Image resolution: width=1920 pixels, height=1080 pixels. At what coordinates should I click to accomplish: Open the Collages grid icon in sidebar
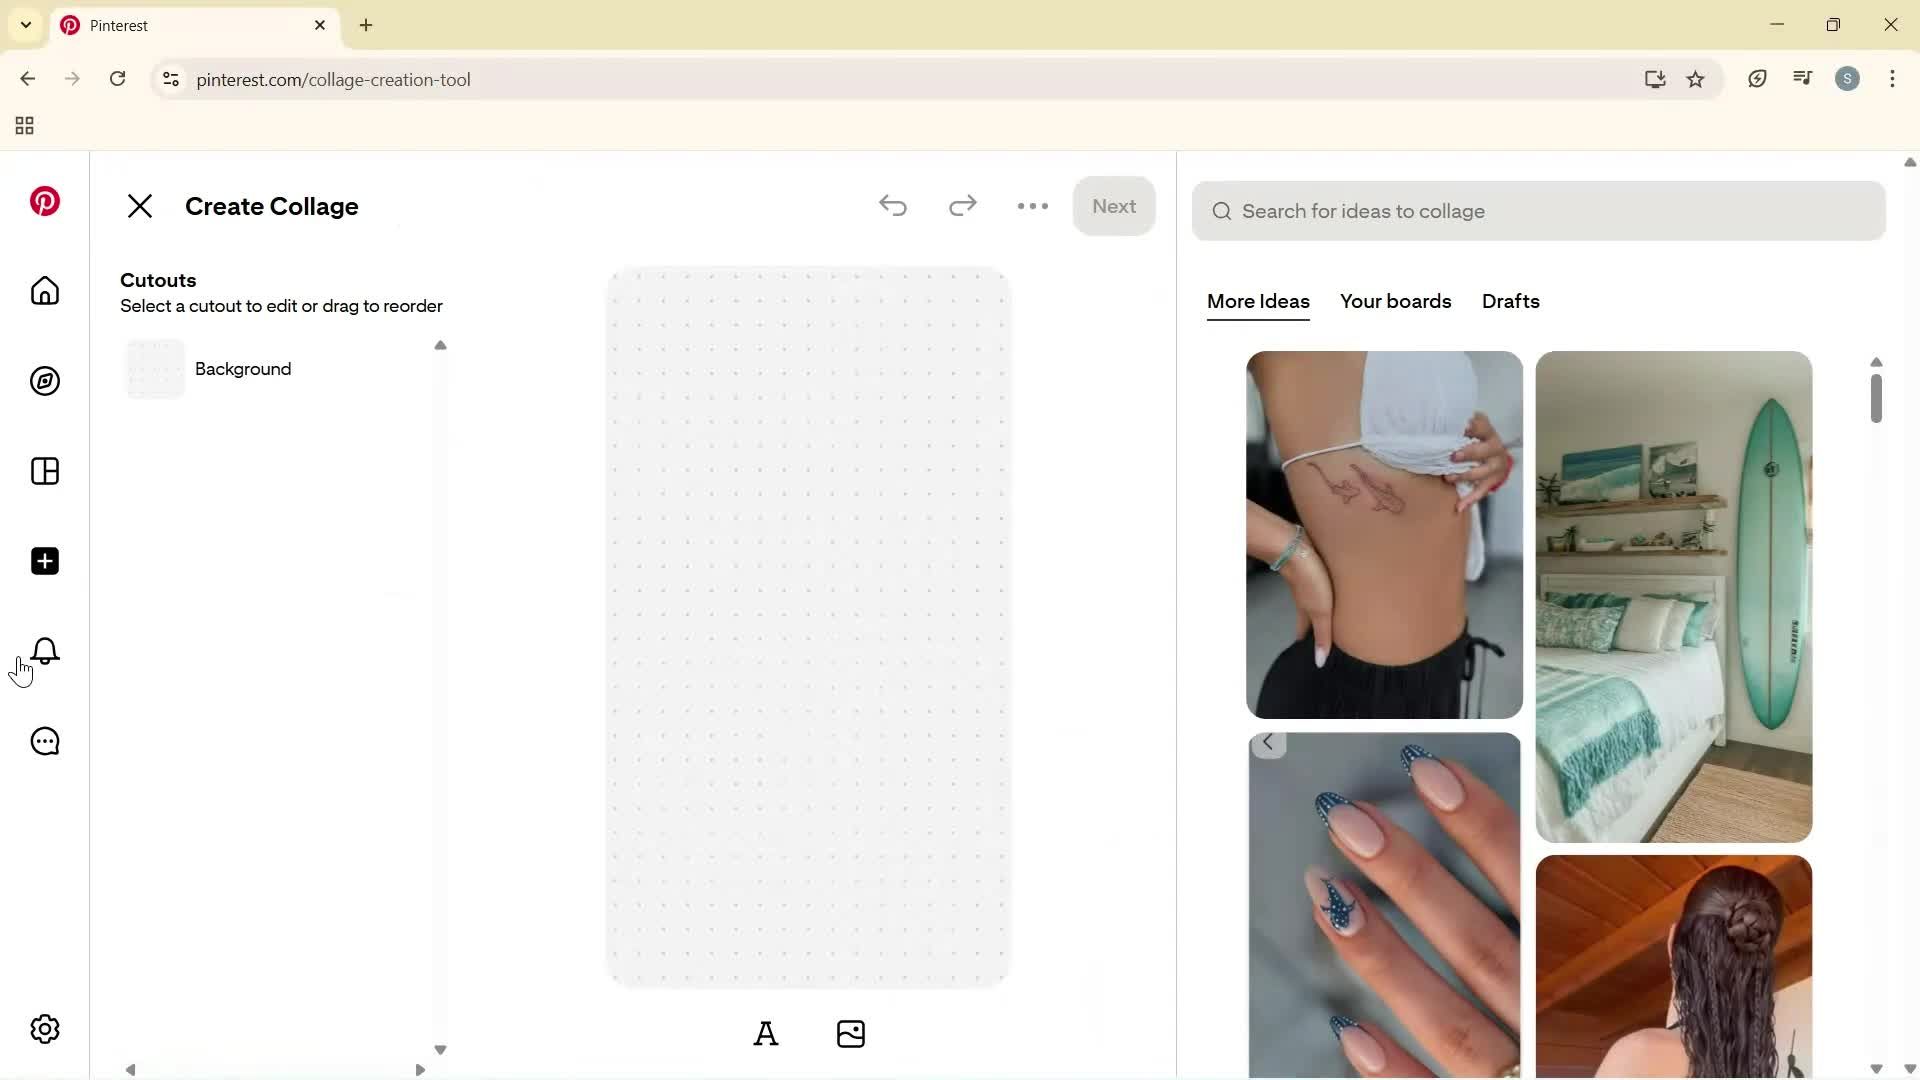pyautogui.click(x=44, y=471)
